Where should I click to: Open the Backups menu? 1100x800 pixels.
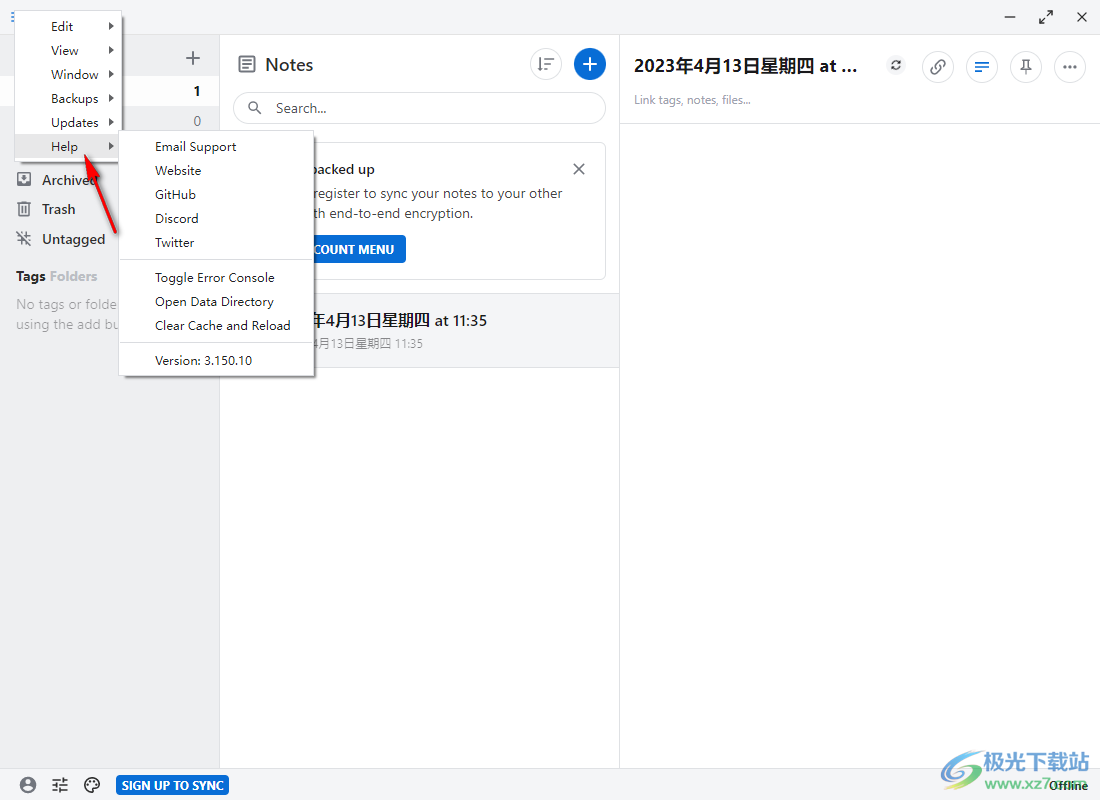click(x=68, y=98)
